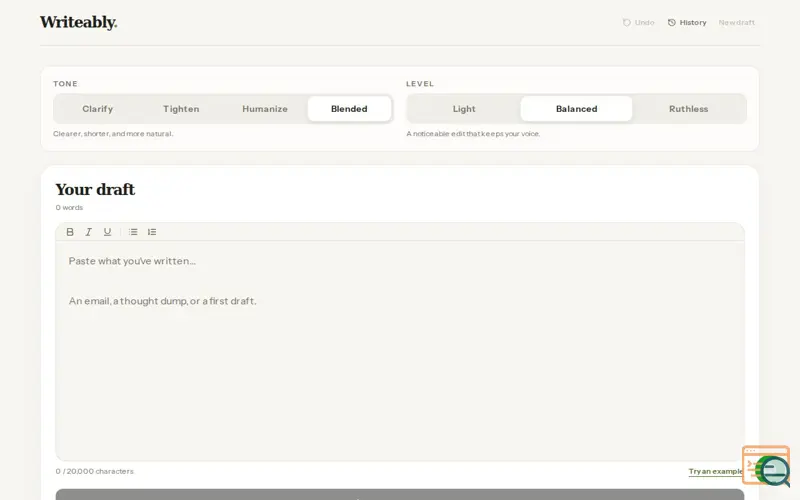Set edit level to Balanced
Image resolution: width=800 pixels, height=500 pixels.
[577, 109]
